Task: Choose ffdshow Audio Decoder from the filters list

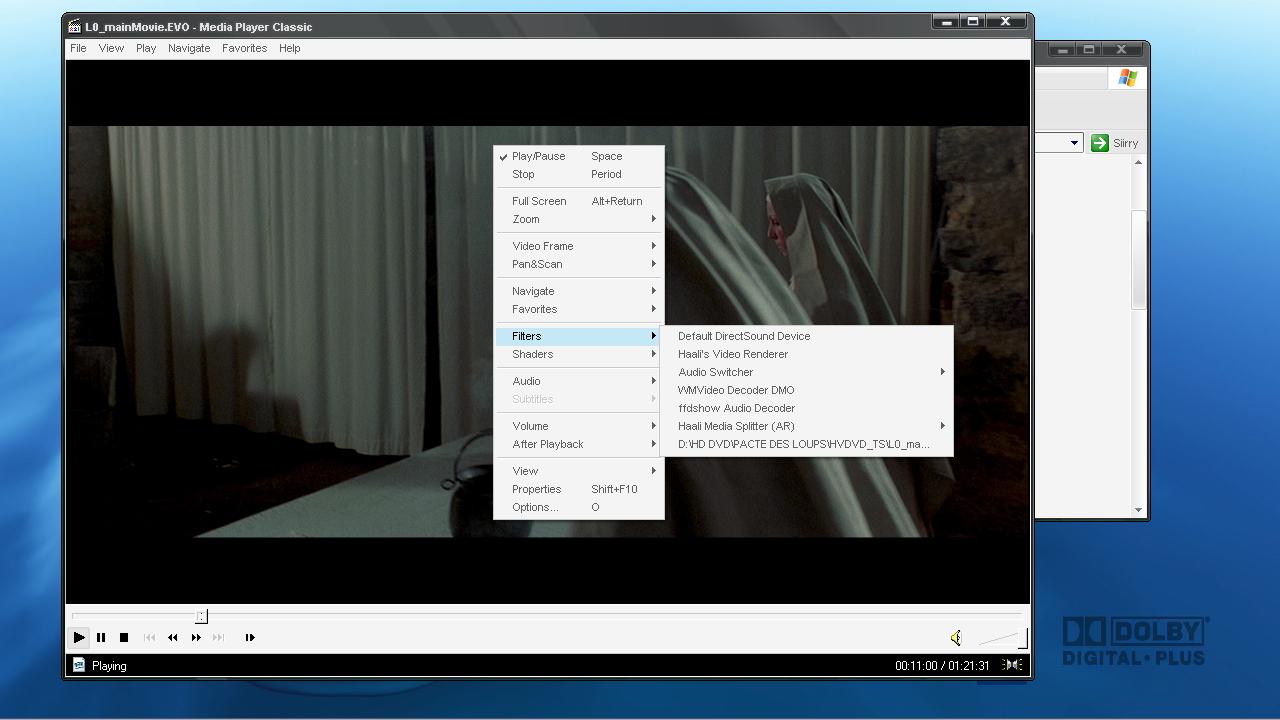Action: pos(736,408)
